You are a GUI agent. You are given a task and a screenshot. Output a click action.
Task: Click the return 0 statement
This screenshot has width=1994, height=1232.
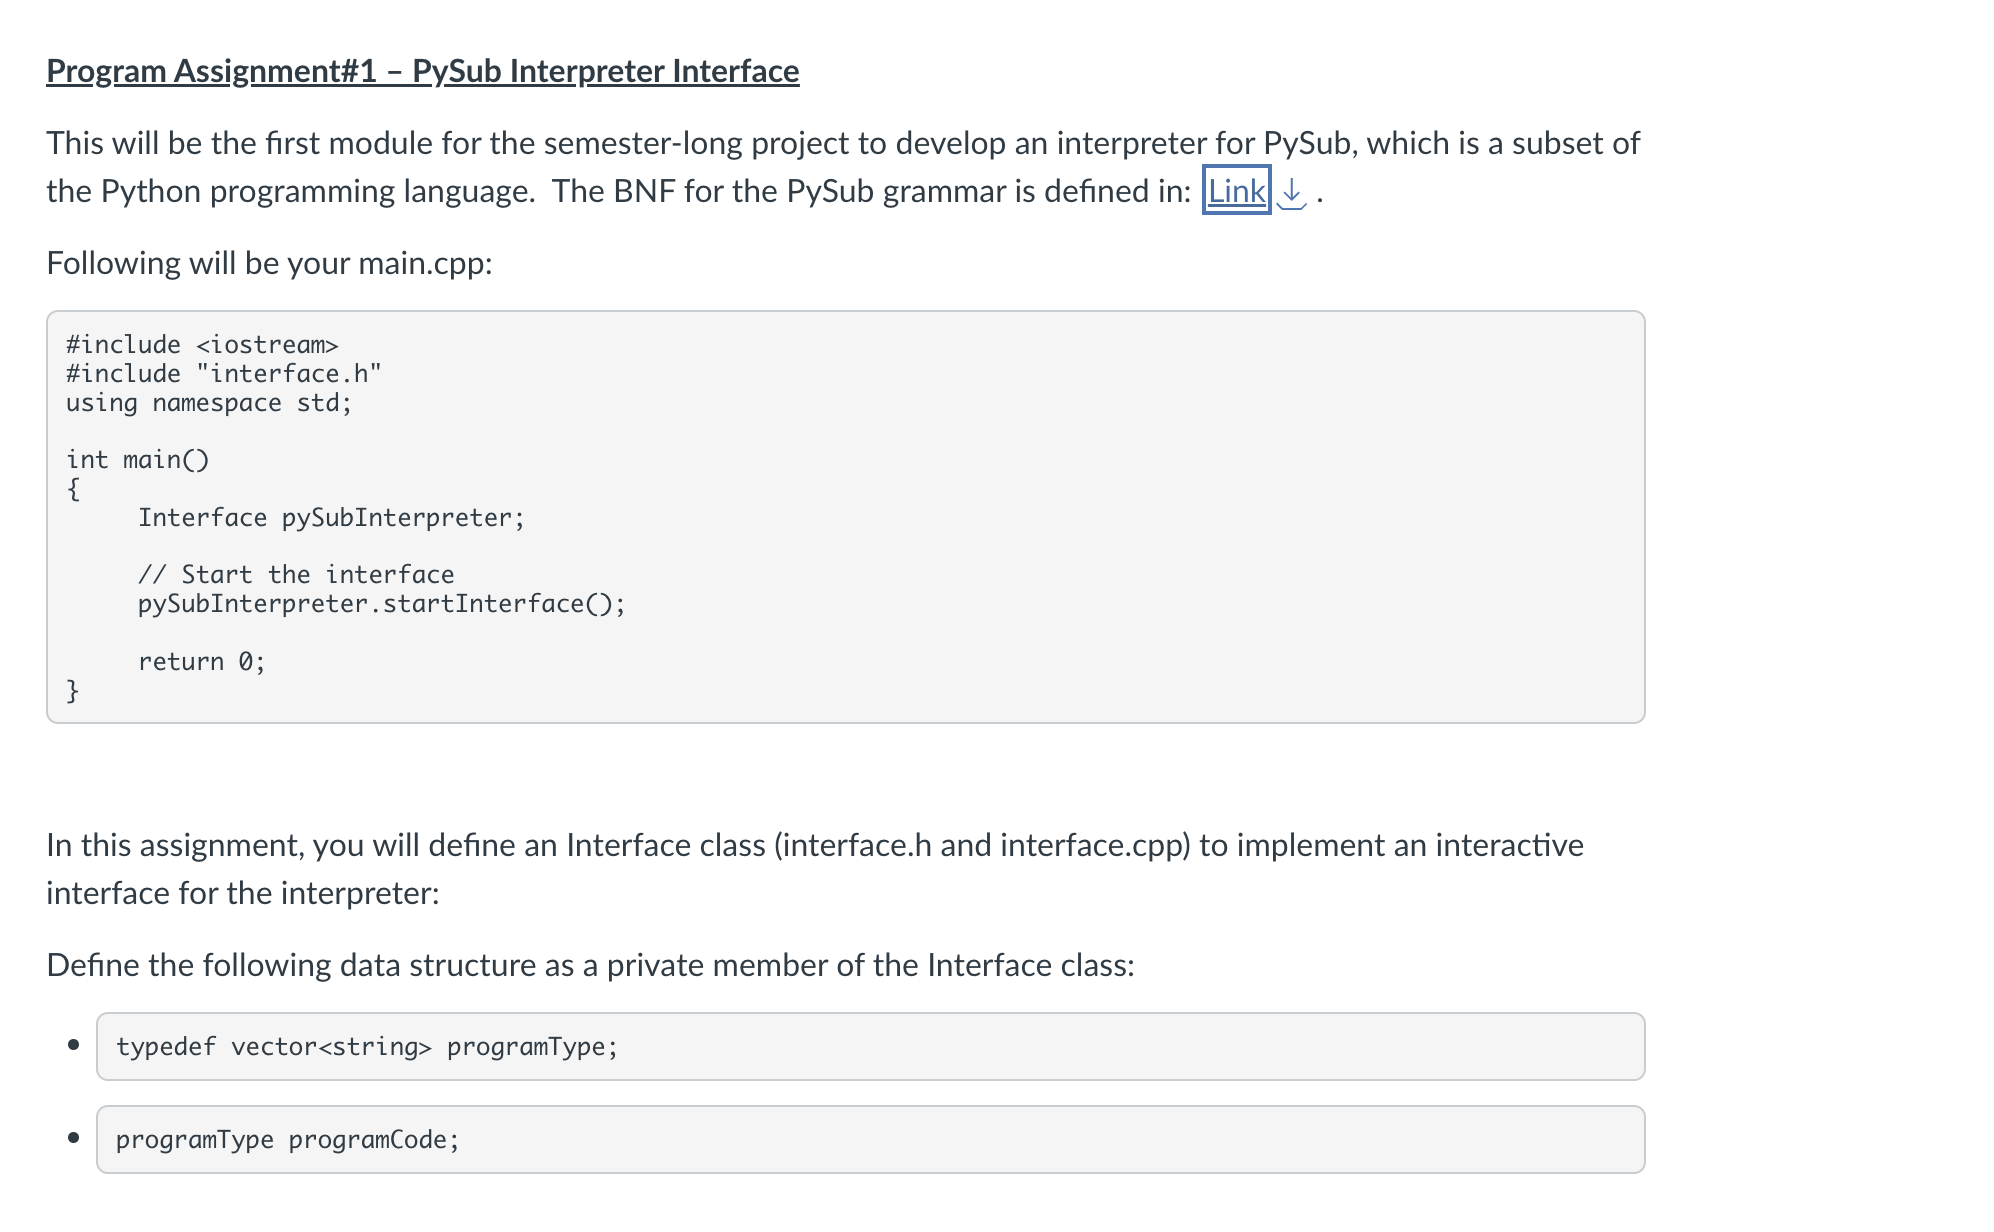point(201,662)
